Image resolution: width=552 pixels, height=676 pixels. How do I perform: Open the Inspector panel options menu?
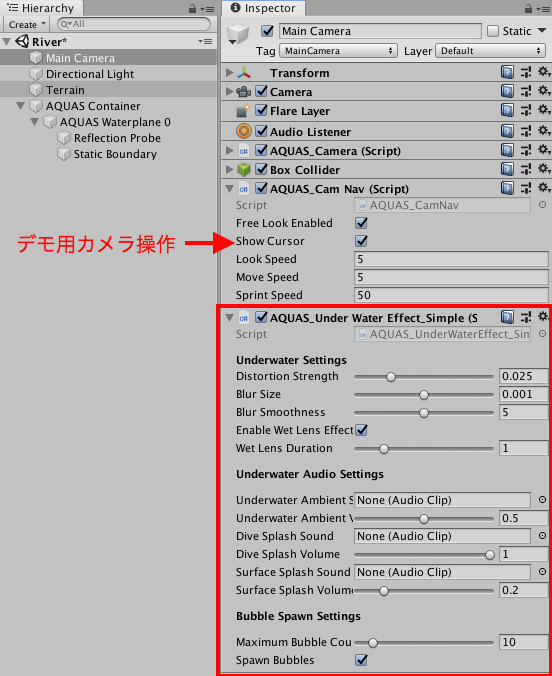(543, 9)
